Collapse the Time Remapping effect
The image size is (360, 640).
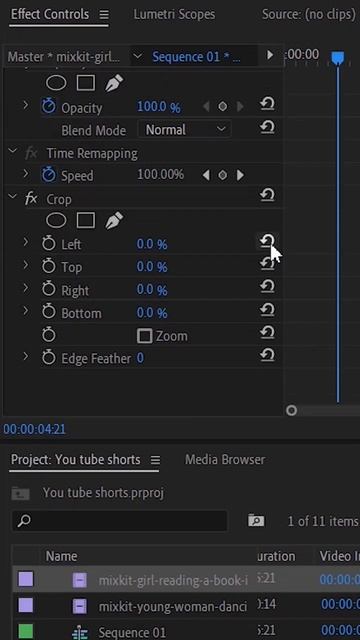tap(13, 151)
